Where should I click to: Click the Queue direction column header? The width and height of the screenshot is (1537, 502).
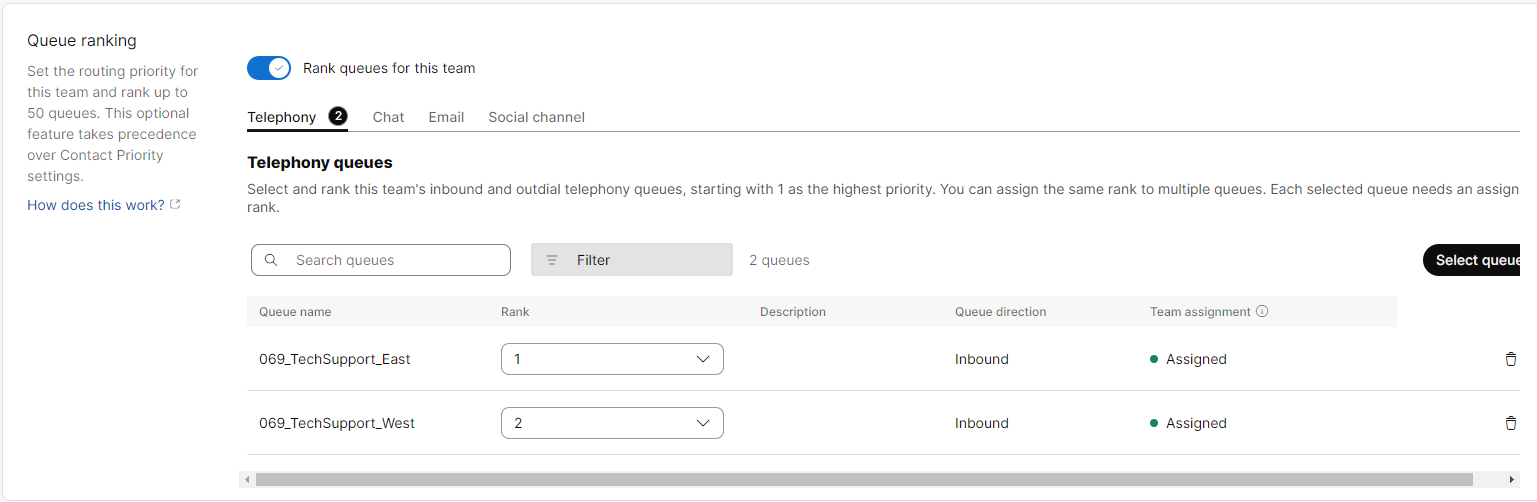tap(1001, 312)
